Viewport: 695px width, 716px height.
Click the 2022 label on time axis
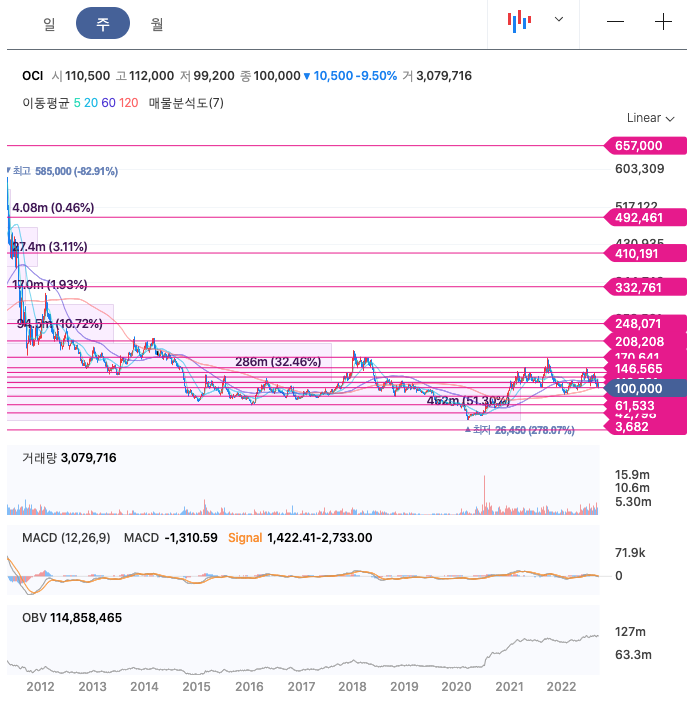[x=561, y=687]
